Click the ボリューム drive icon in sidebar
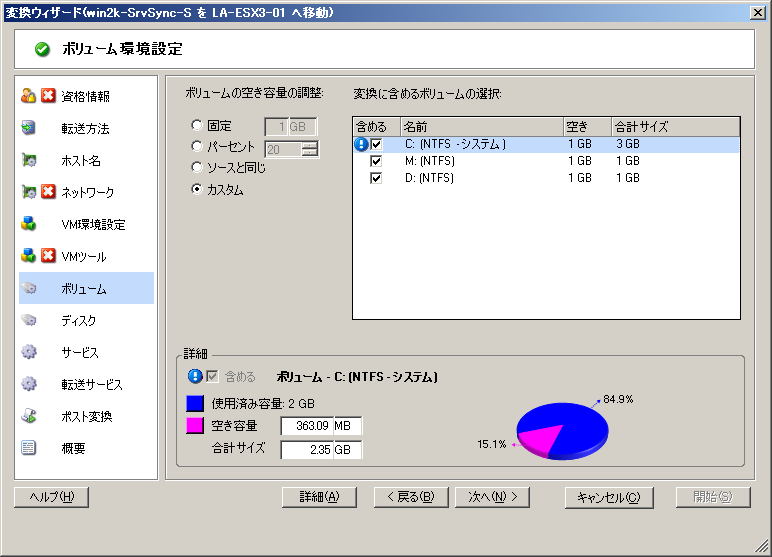The image size is (772, 557). click(29, 288)
